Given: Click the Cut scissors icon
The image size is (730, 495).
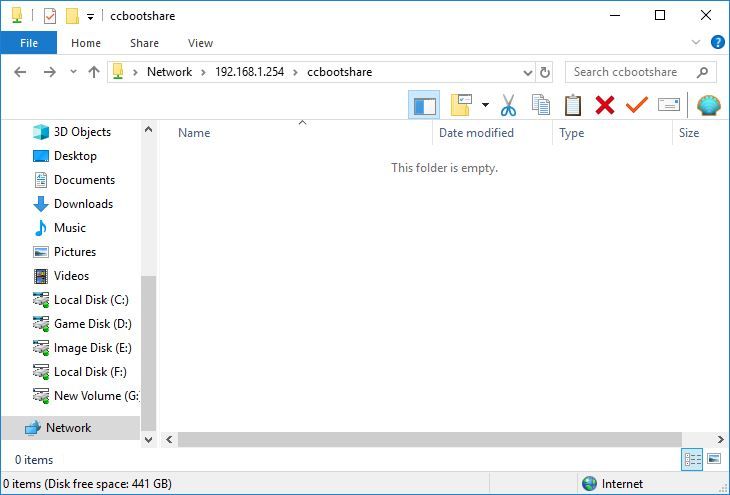Looking at the screenshot, I should click(x=508, y=105).
